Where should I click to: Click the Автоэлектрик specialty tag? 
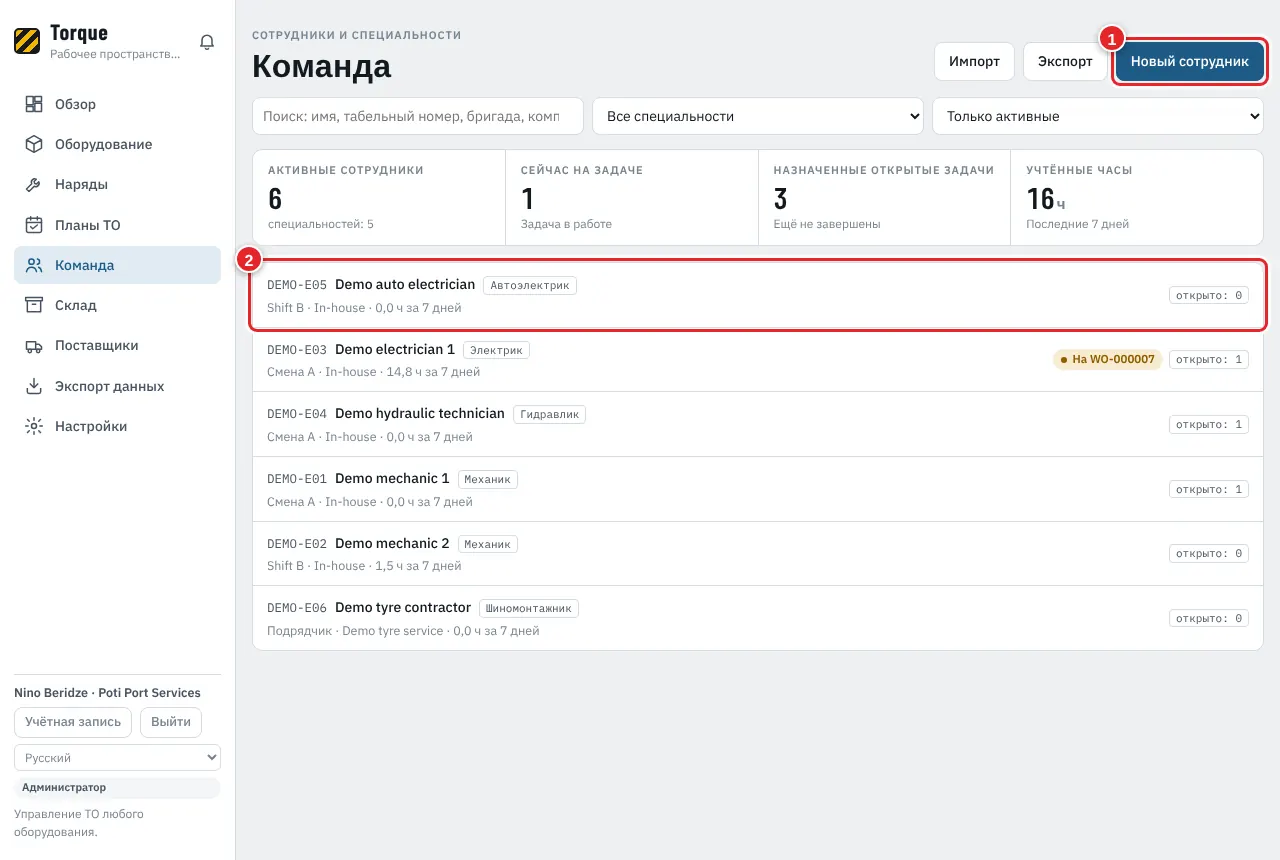[x=530, y=285]
